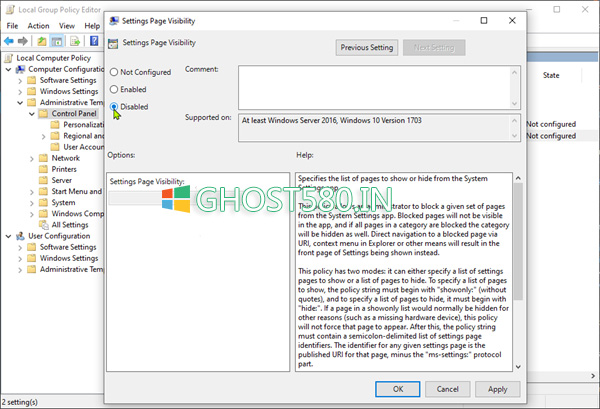600x409 pixels.
Task: Select the Not Configured radio button
Action: (x=114, y=72)
